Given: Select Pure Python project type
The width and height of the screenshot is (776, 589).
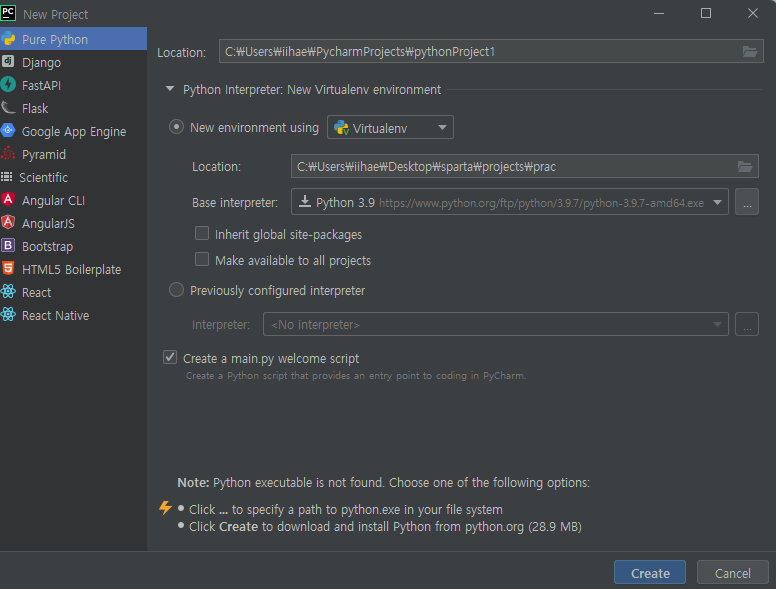Looking at the screenshot, I should (x=73, y=39).
